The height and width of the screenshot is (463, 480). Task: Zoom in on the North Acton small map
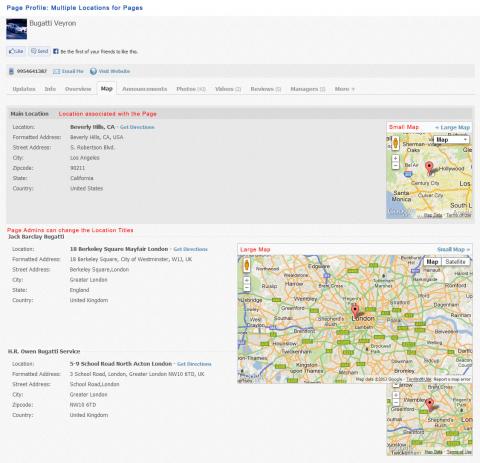[395, 395]
